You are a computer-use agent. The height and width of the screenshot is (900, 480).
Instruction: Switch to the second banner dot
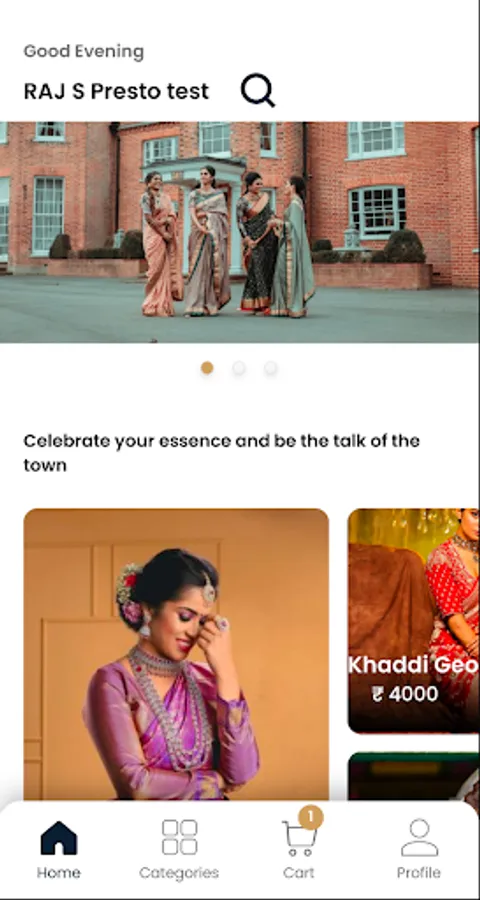click(x=239, y=368)
